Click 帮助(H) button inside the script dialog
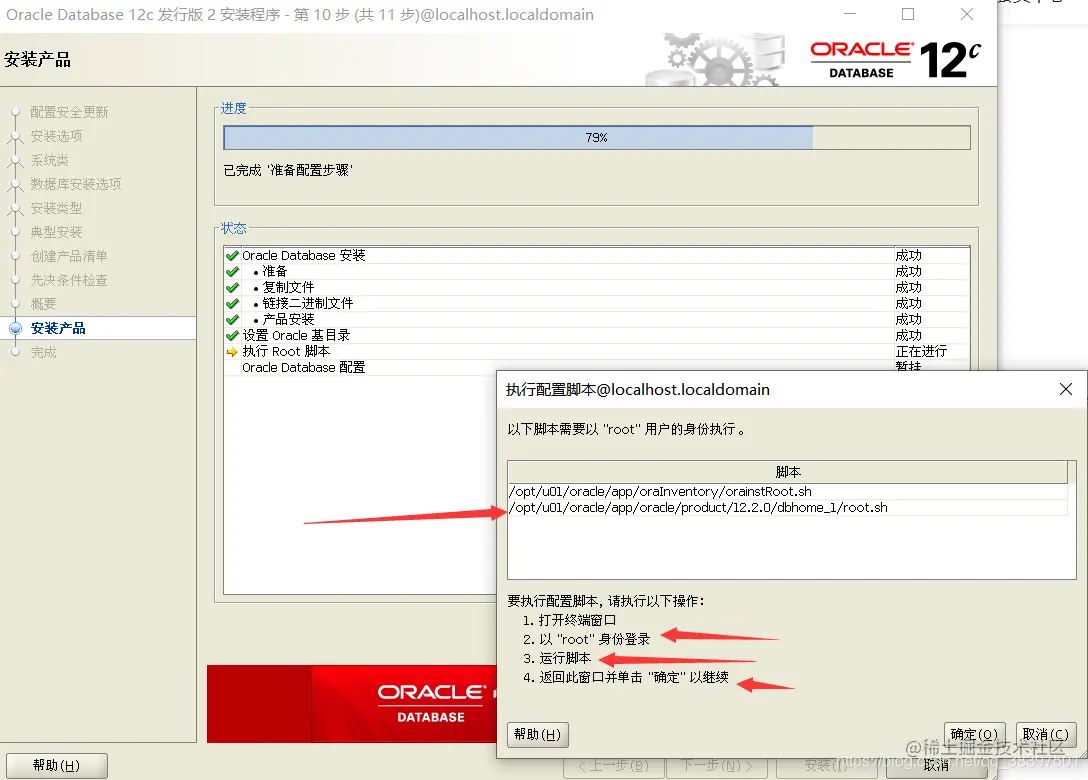1088x780 pixels. pos(538,734)
